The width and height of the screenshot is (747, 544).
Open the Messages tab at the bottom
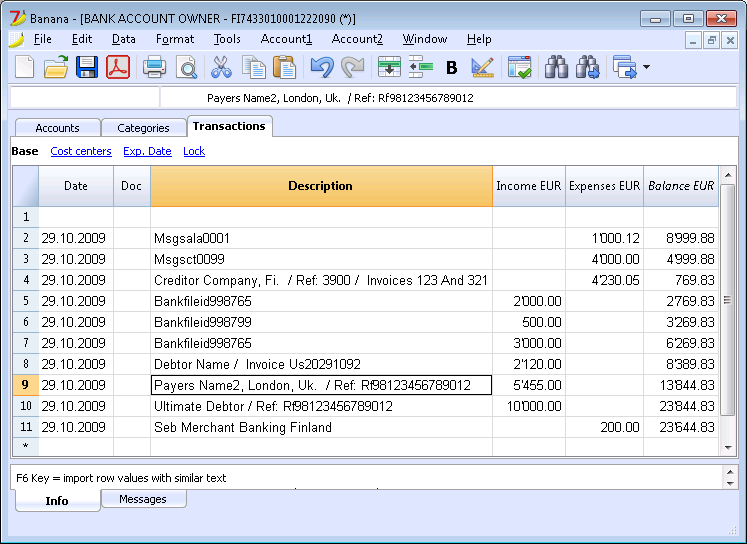[x=143, y=499]
